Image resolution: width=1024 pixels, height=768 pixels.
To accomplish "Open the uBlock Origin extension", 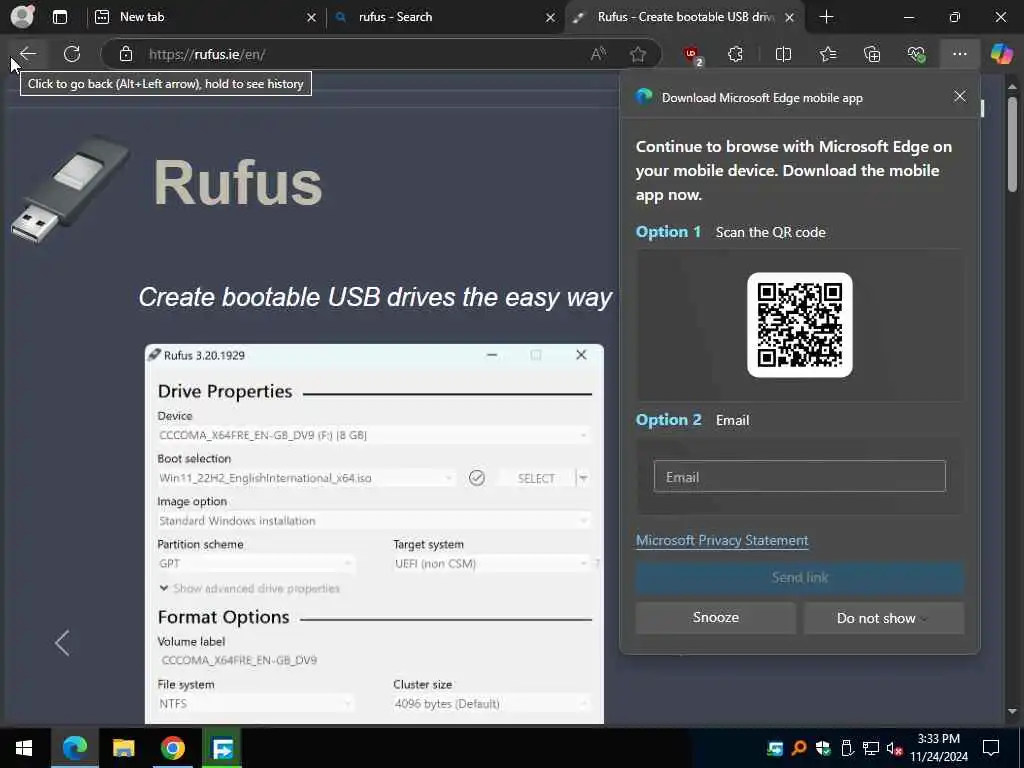I will [692, 55].
